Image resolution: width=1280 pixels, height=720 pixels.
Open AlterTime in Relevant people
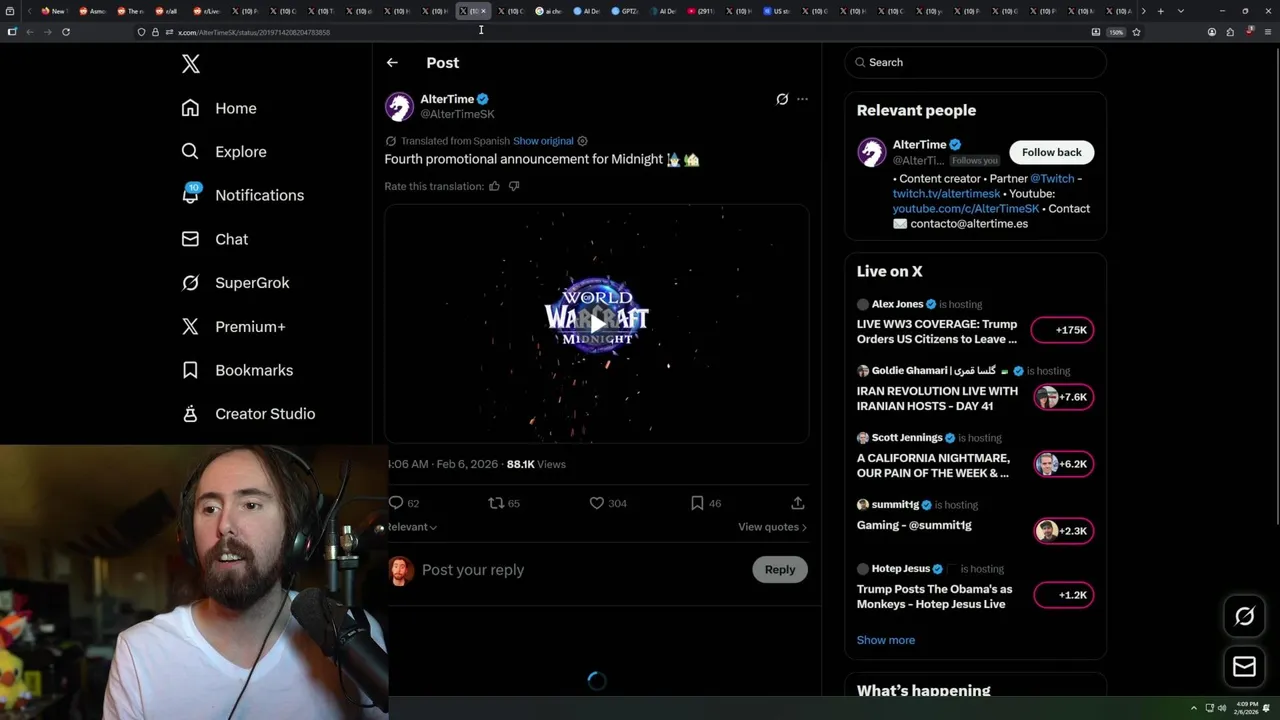(x=919, y=145)
